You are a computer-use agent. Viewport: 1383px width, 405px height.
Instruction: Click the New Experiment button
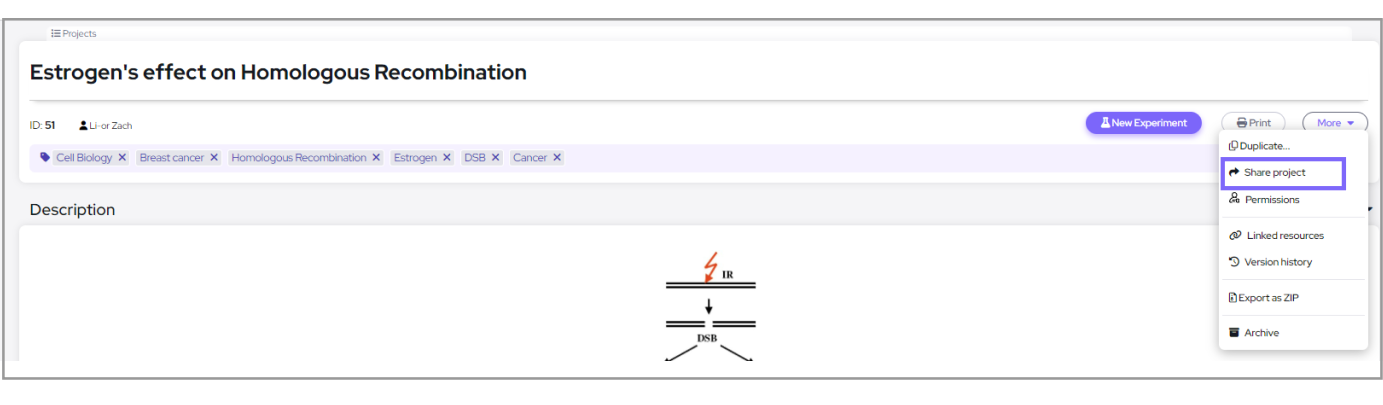[x=1144, y=123]
